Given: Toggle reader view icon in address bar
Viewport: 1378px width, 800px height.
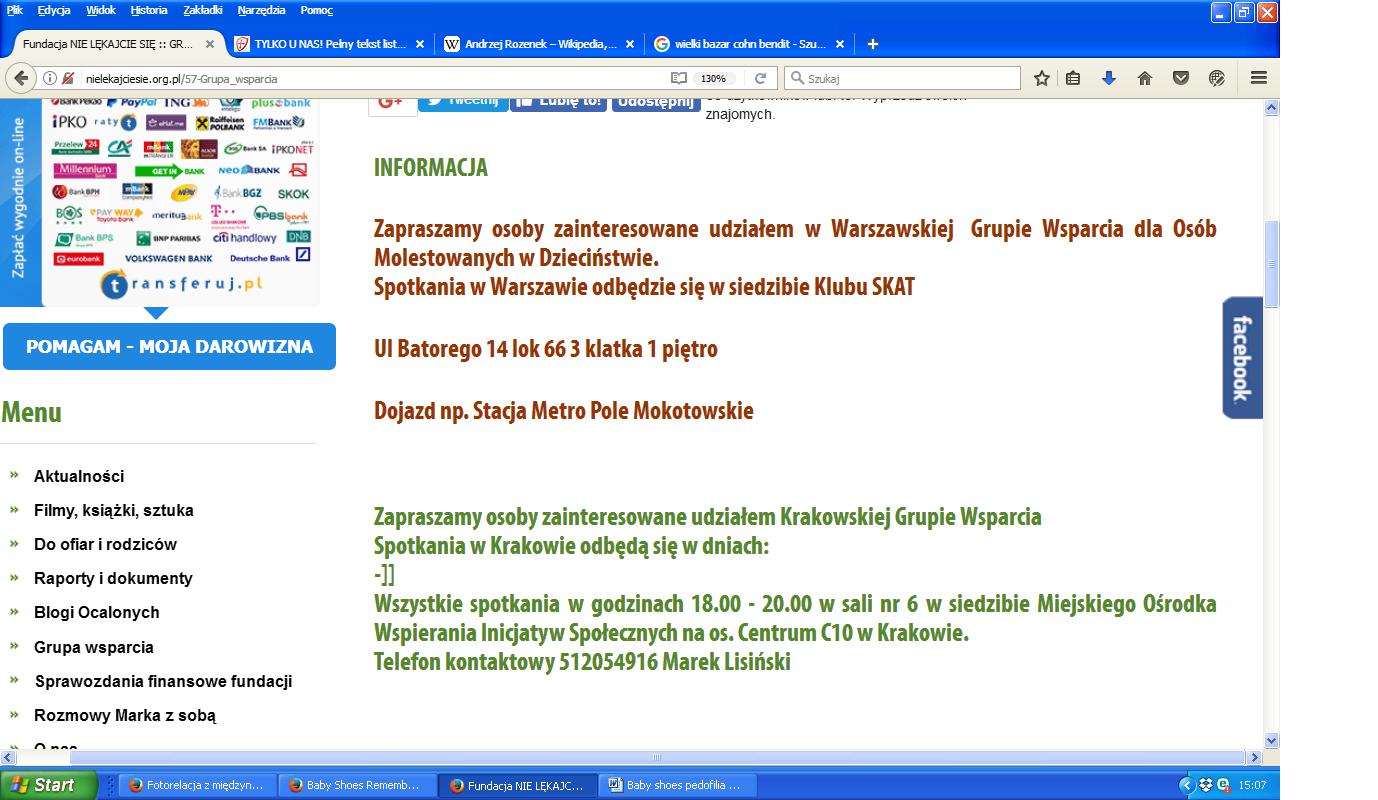Looking at the screenshot, I should (x=679, y=78).
